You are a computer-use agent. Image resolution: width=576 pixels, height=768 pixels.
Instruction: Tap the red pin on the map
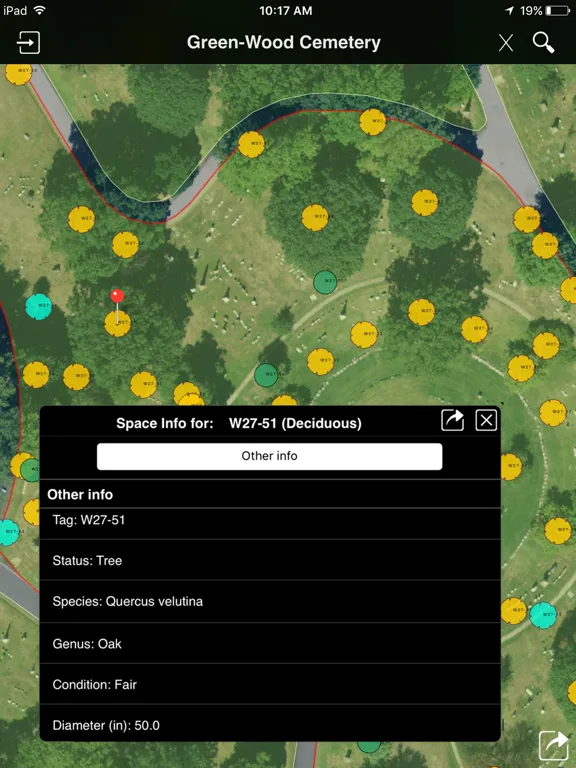coord(117,295)
